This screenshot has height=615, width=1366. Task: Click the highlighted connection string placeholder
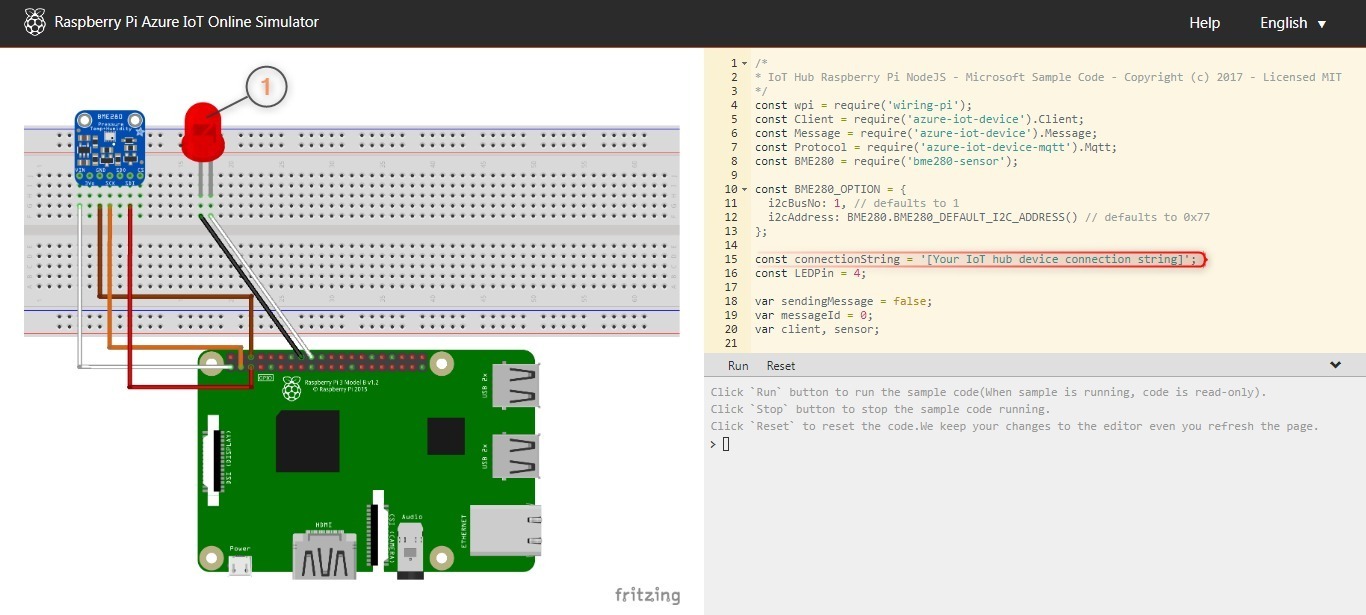1054,260
